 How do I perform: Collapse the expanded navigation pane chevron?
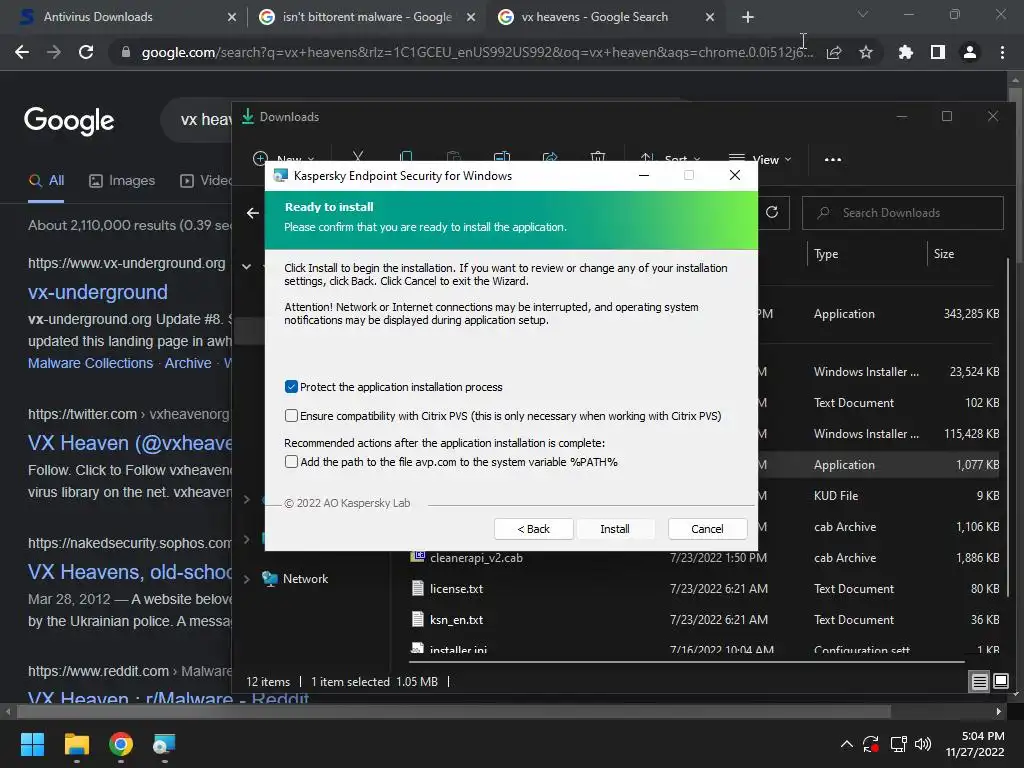click(x=247, y=266)
